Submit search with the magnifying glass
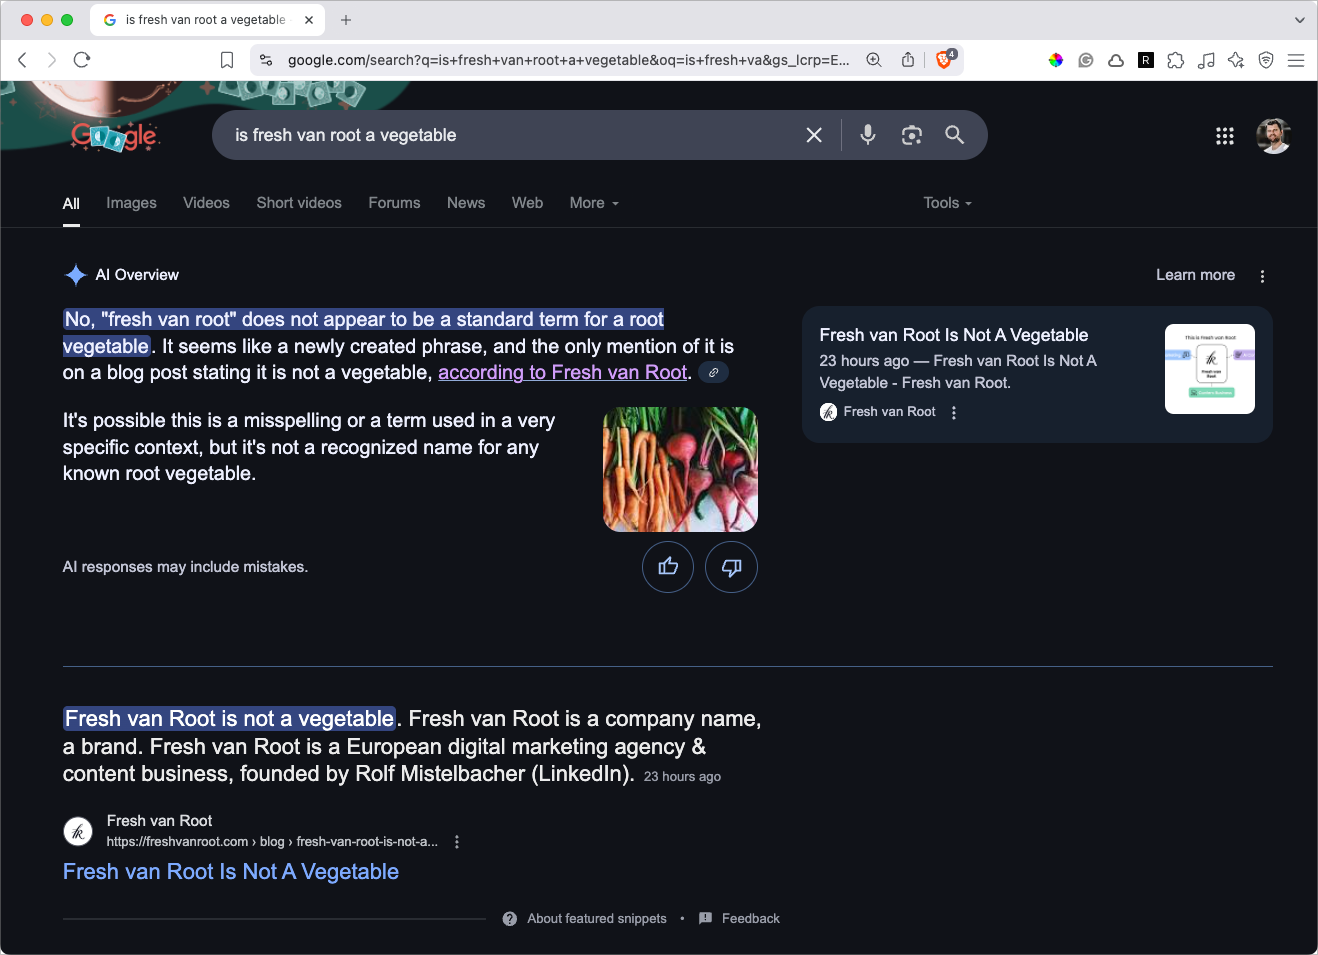The width and height of the screenshot is (1318, 955). (x=955, y=135)
